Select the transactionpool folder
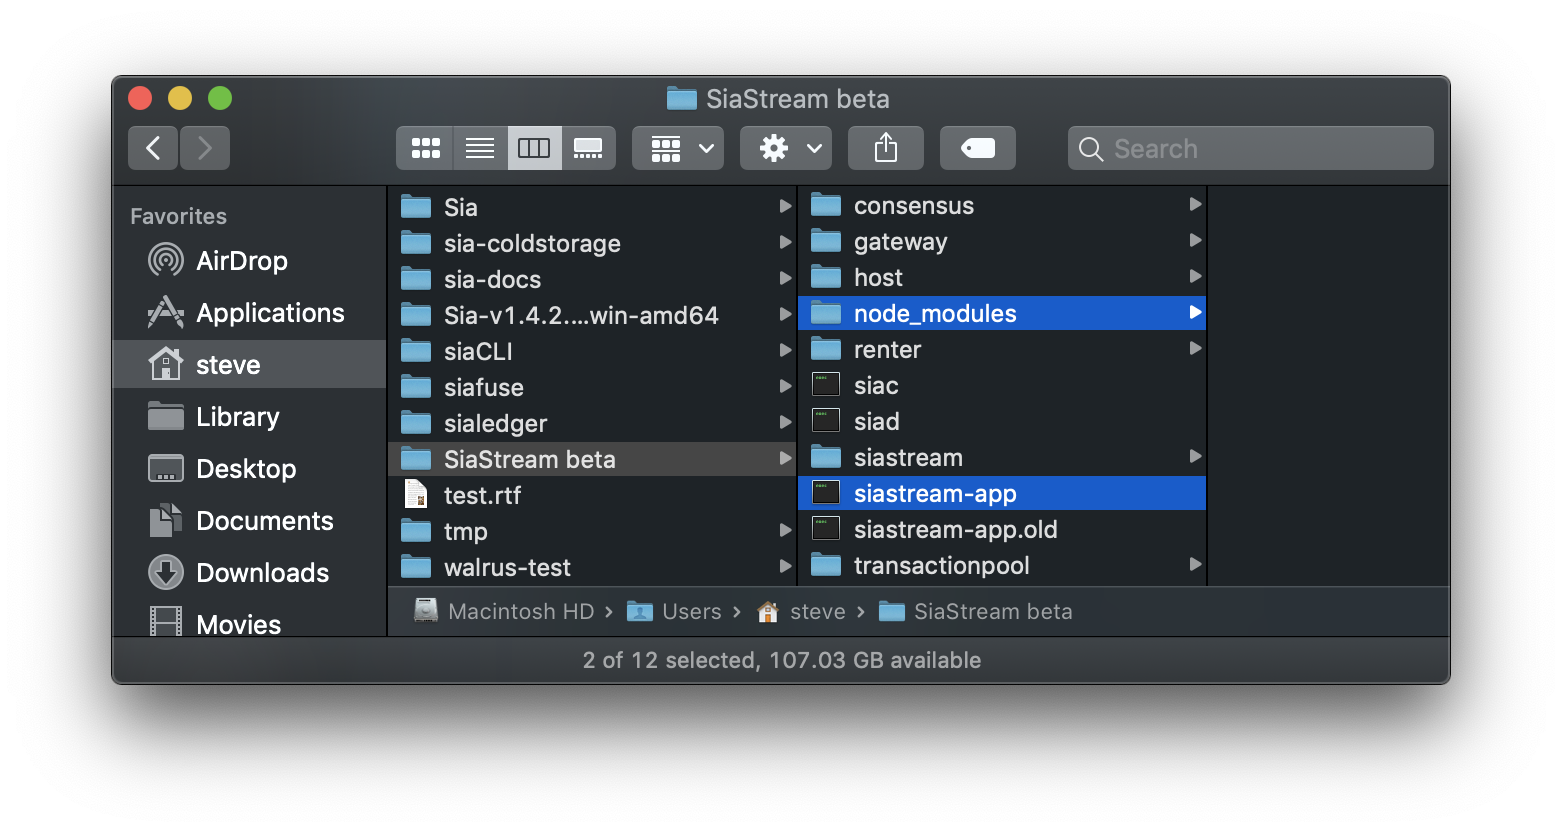This screenshot has height=832, width=1562. point(1002,565)
